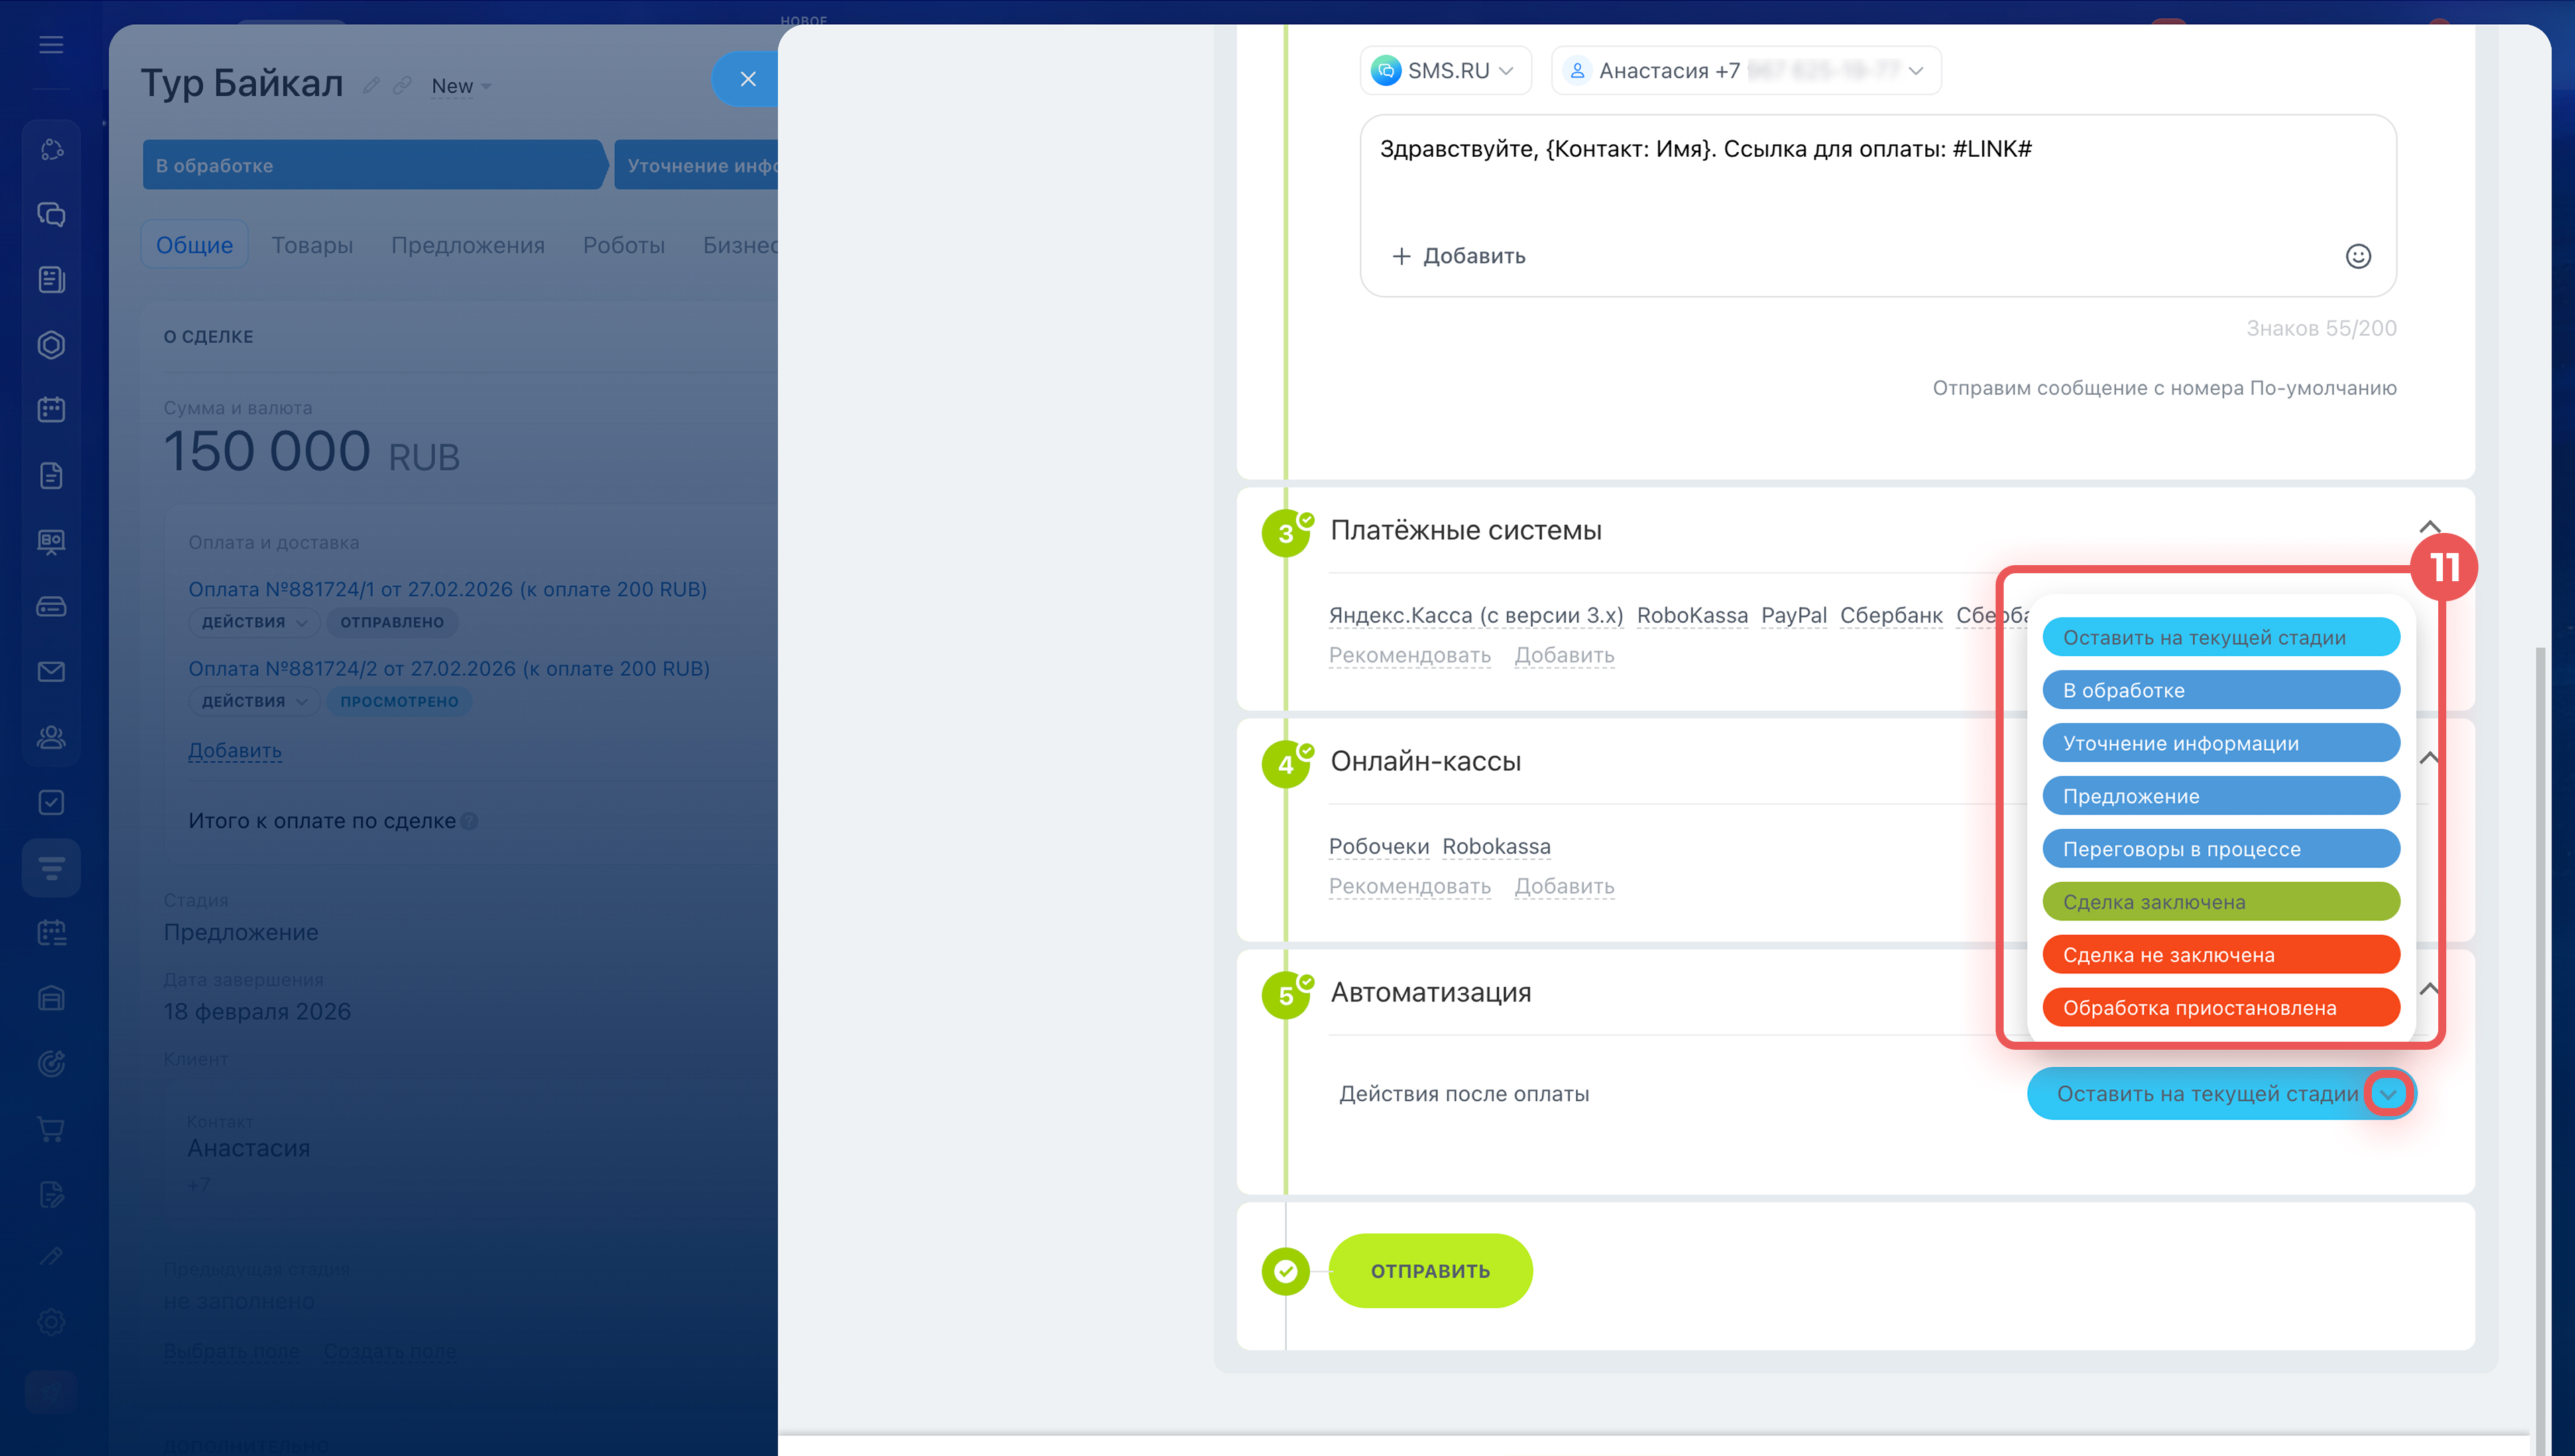Open the shopping cart sidebar icon

[51, 1129]
